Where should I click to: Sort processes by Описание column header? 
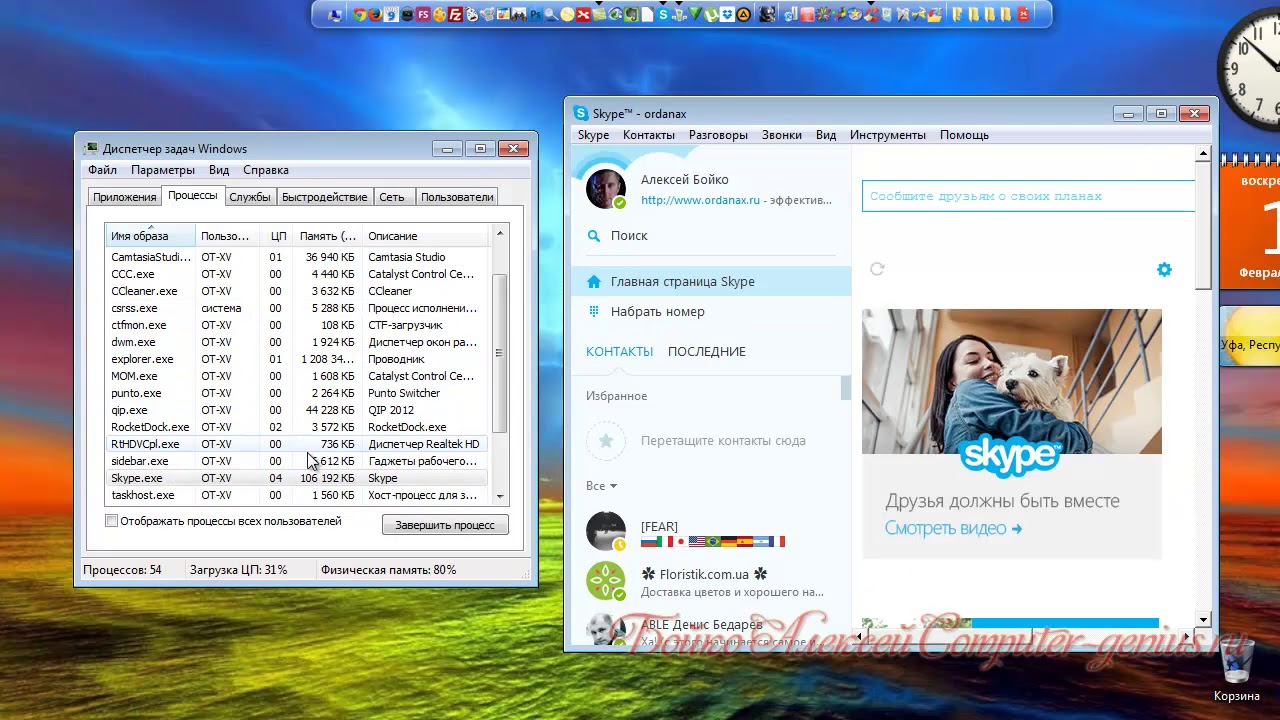pyautogui.click(x=425, y=236)
